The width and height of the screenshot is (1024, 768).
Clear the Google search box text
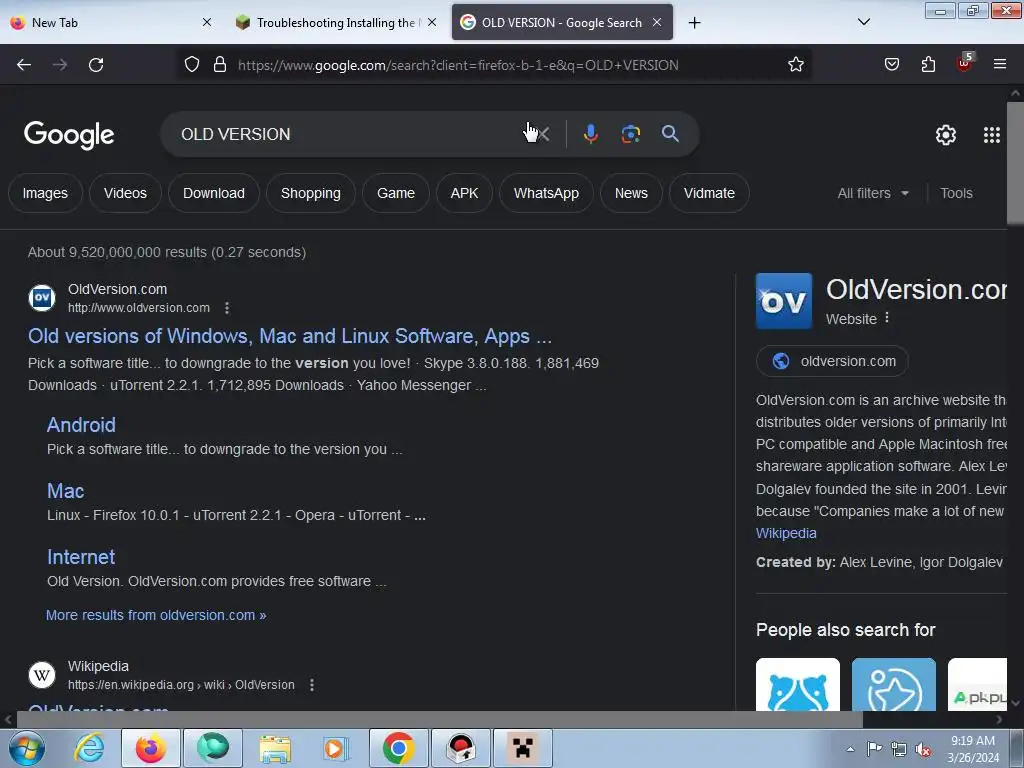543,134
